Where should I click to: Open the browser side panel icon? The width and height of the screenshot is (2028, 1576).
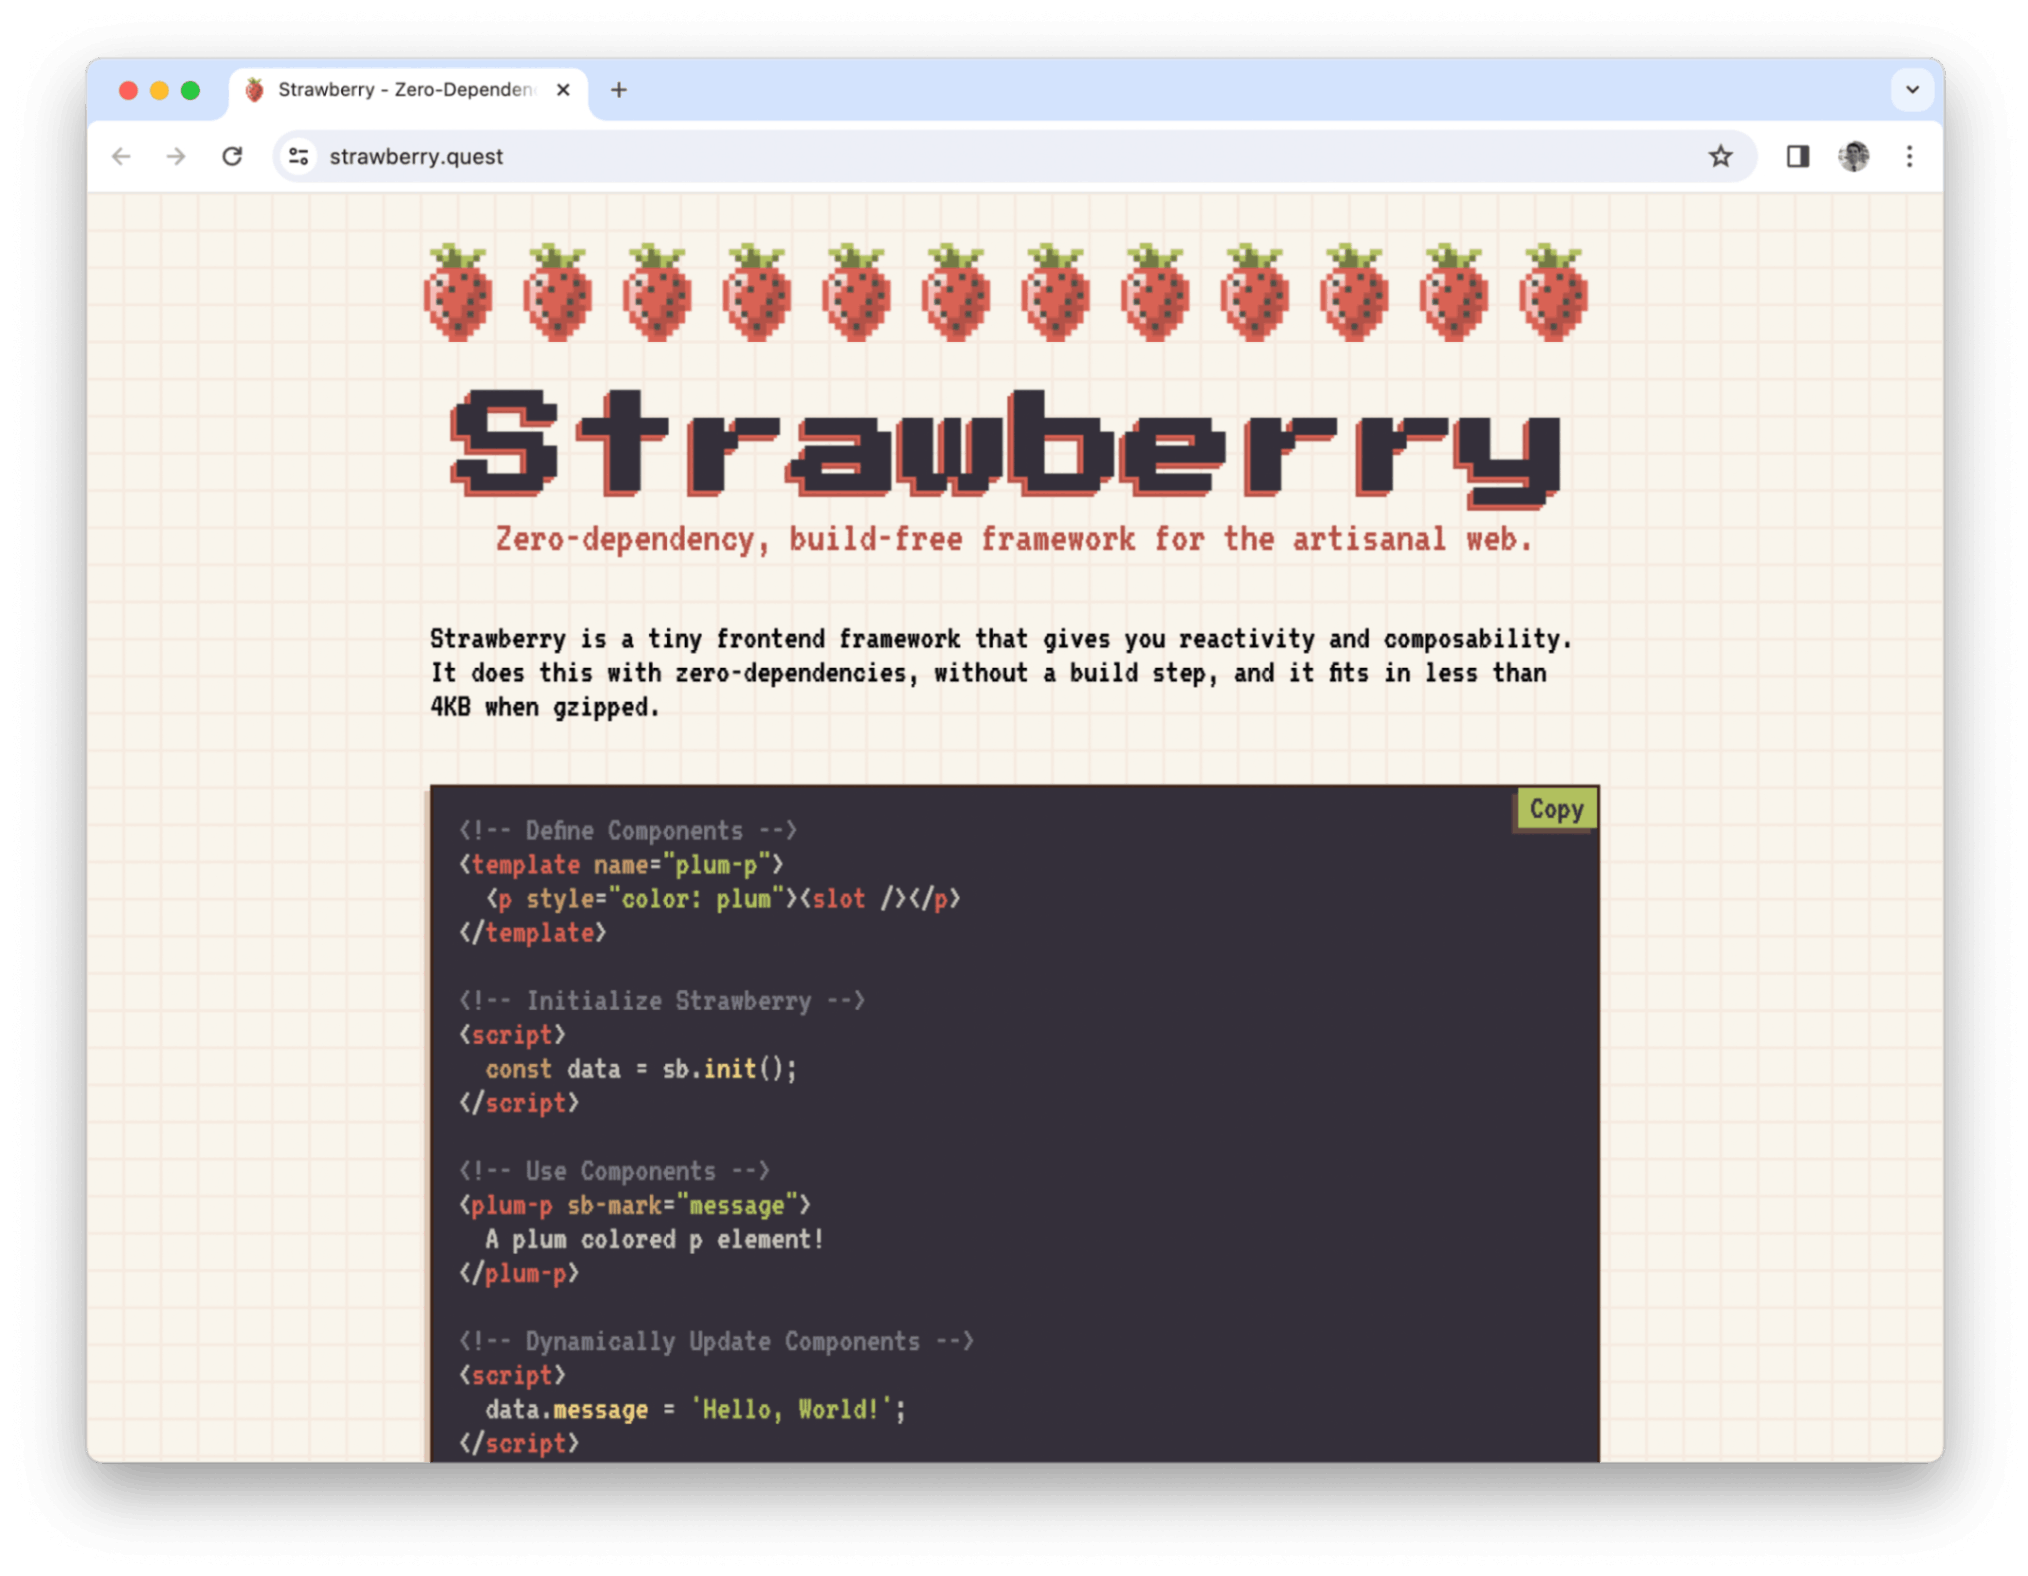click(1796, 156)
